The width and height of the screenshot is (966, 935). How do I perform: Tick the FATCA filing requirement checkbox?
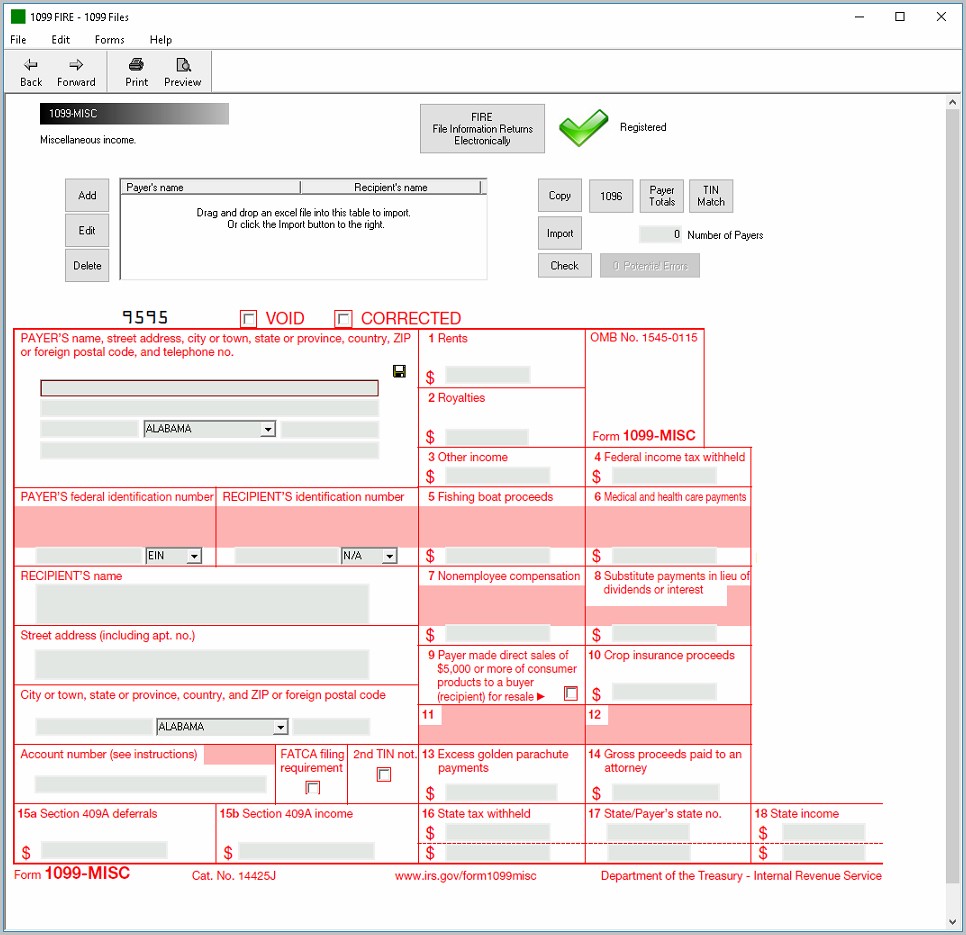pos(313,788)
